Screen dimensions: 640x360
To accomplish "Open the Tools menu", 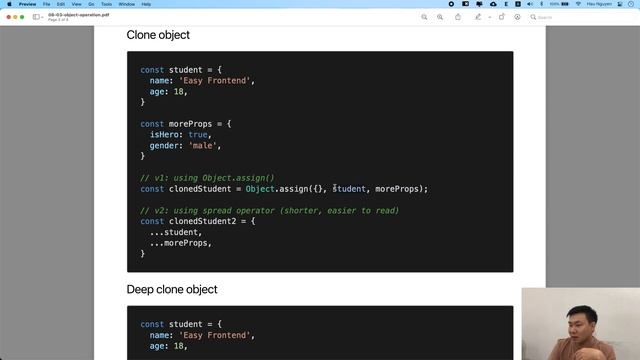I will (107, 4).
